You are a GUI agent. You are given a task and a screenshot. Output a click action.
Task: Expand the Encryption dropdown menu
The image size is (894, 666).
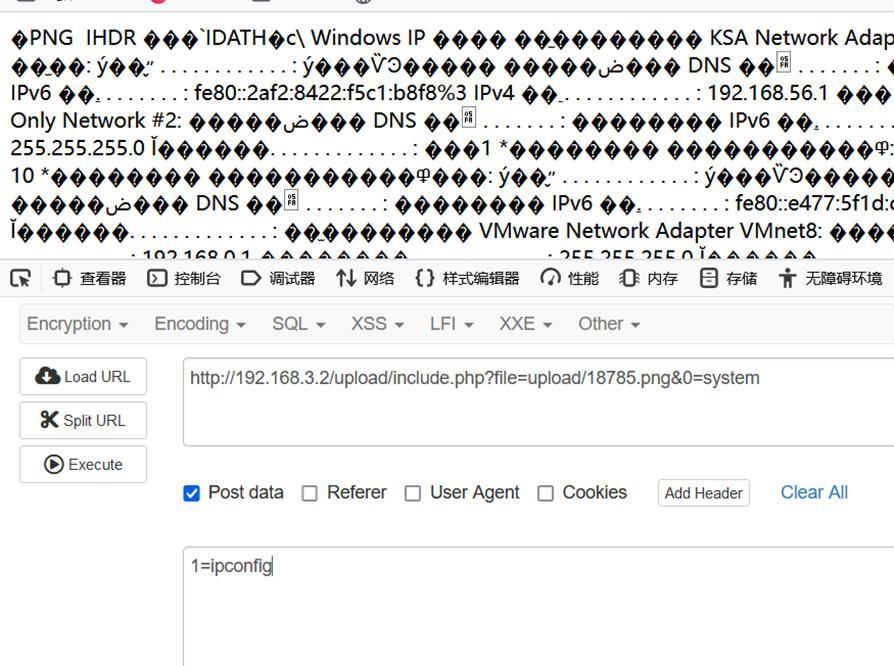point(77,324)
